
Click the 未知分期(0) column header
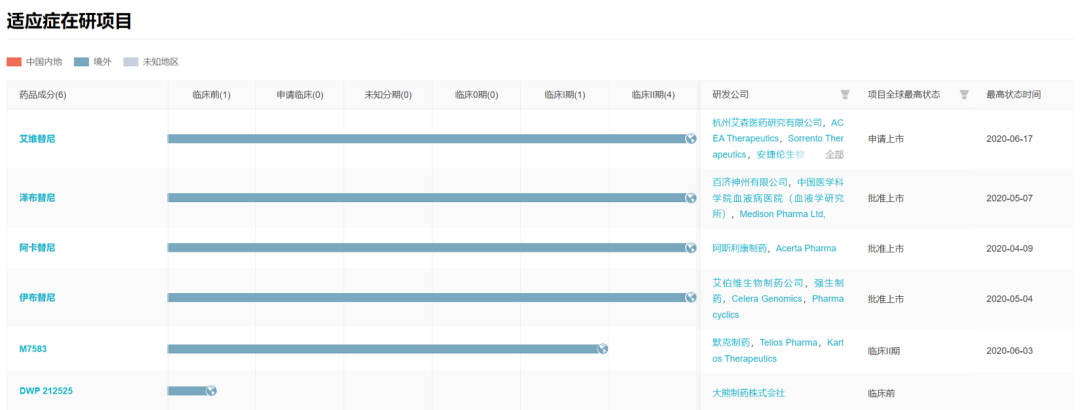coord(388,95)
